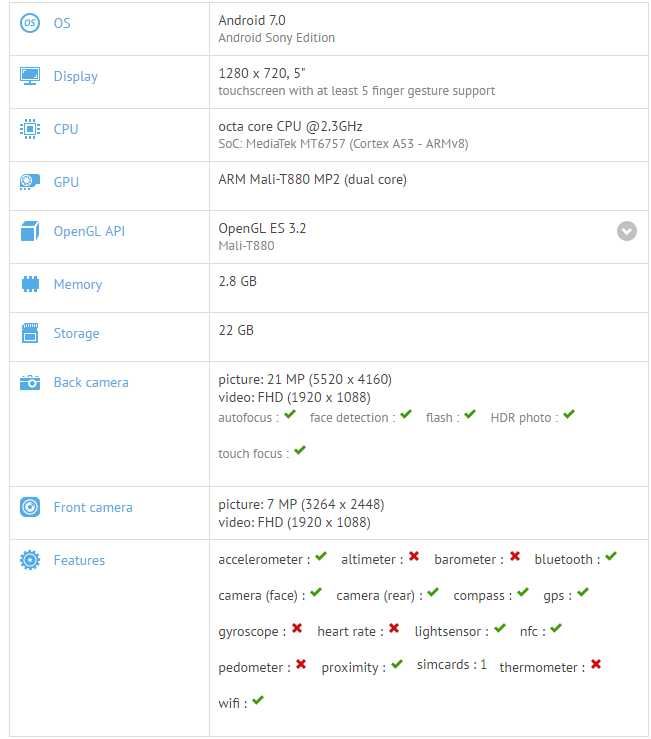Click the Features label
Viewport: 651px width, 739px height.
click(79, 560)
